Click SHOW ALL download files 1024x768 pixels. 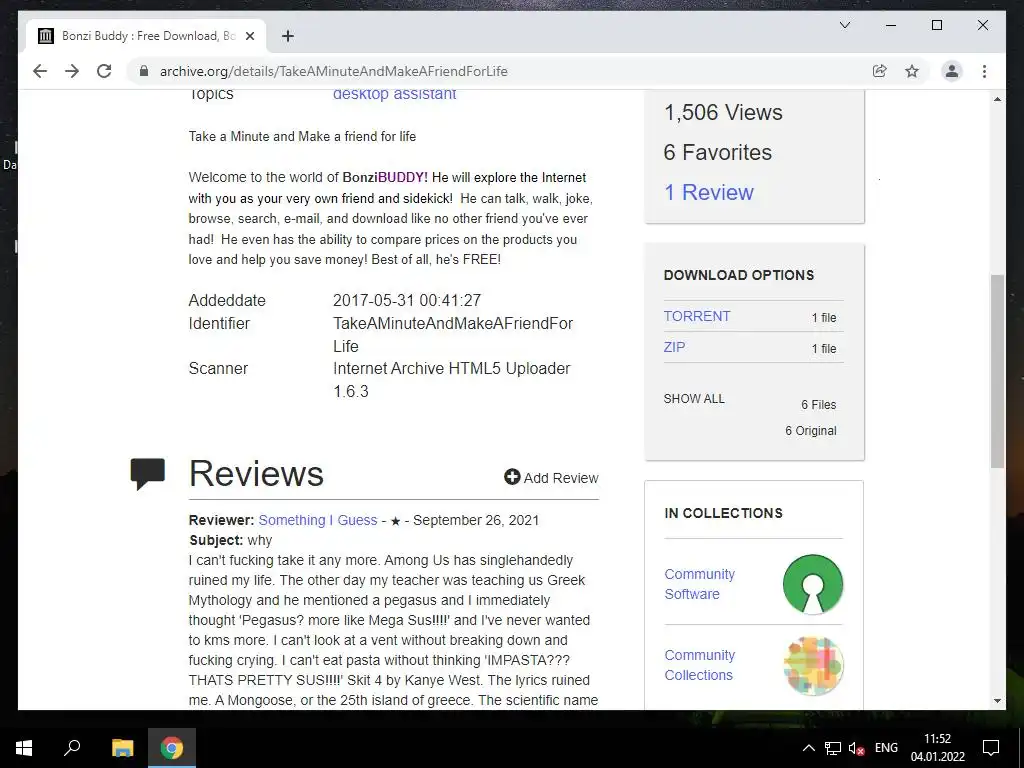tap(694, 398)
